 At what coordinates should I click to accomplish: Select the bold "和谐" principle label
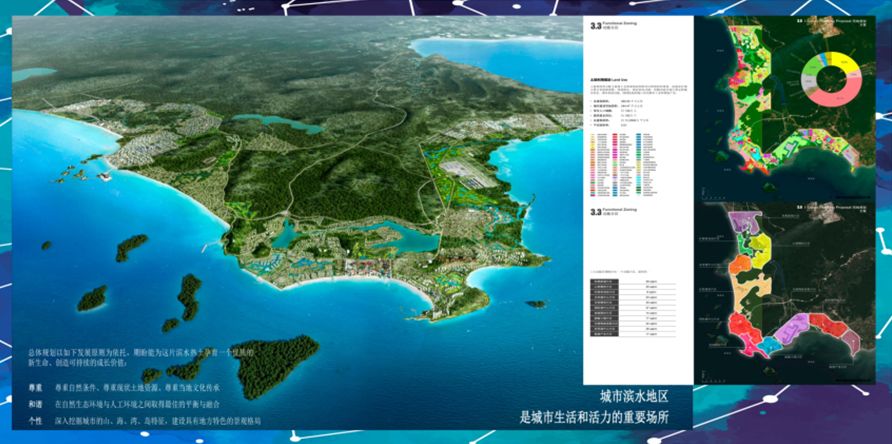pyautogui.click(x=35, y=404)
